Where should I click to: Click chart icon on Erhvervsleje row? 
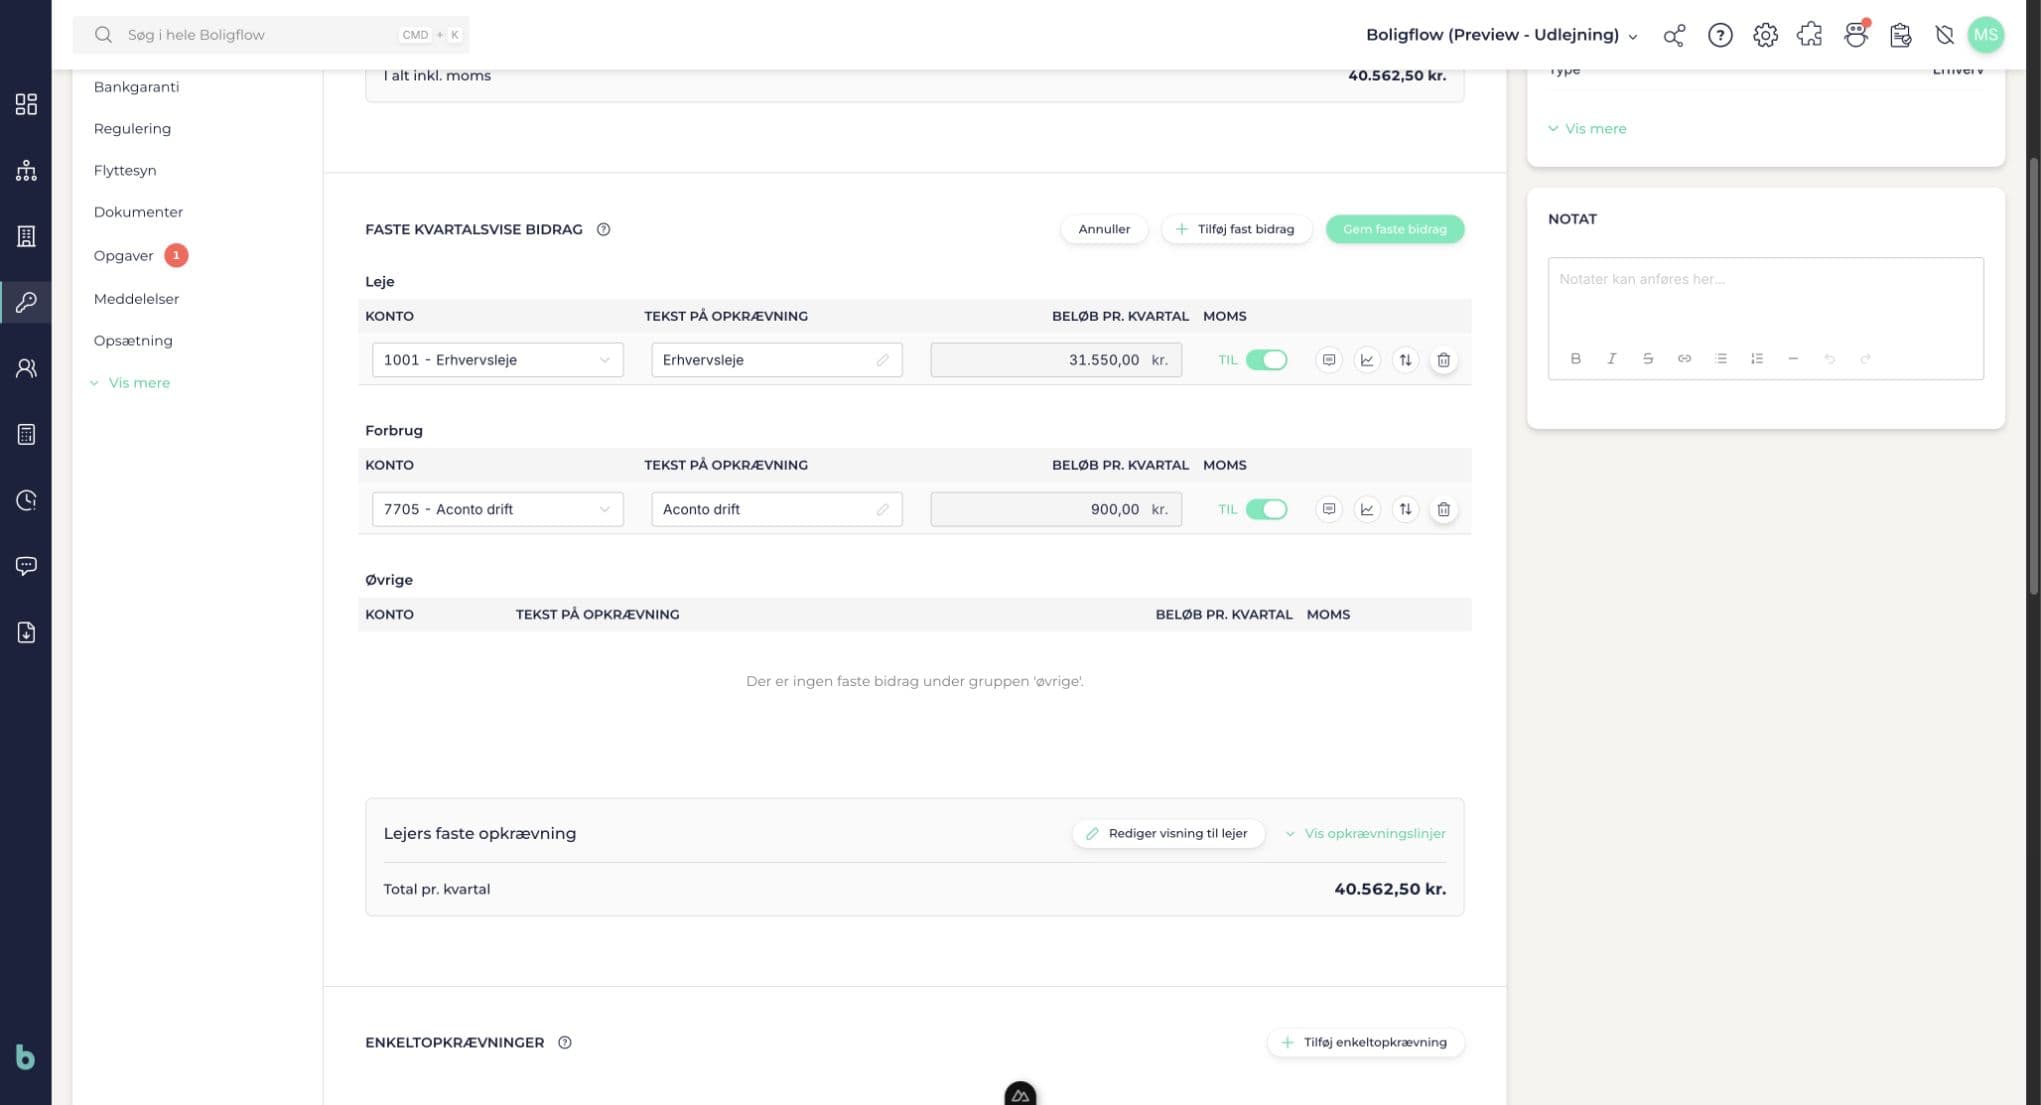1366,360
